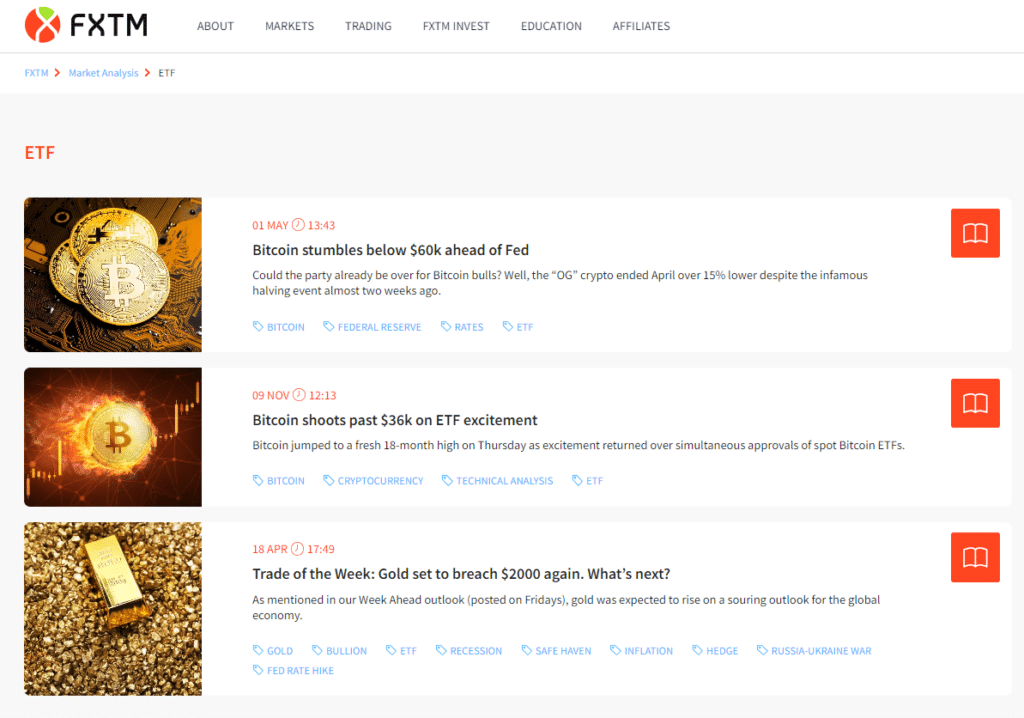Open the gold bar thumbnail
Viewport: 1024px width, 718px height.
coord(113,609)
